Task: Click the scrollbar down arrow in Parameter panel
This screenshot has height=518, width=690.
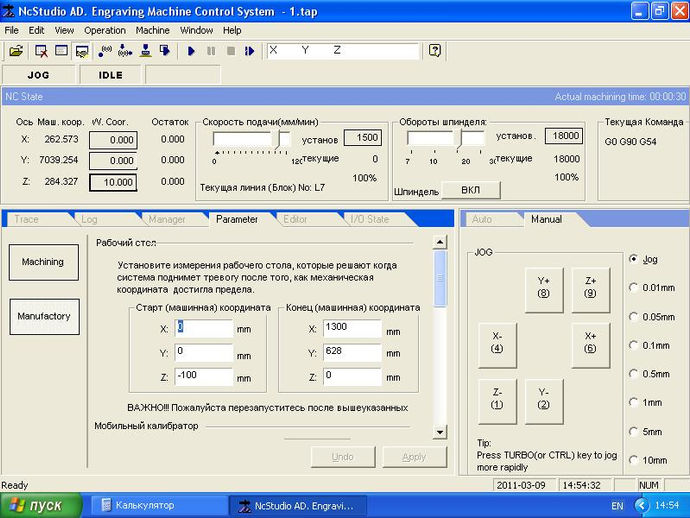Action: pyautogui.click(x=440, y=432)
